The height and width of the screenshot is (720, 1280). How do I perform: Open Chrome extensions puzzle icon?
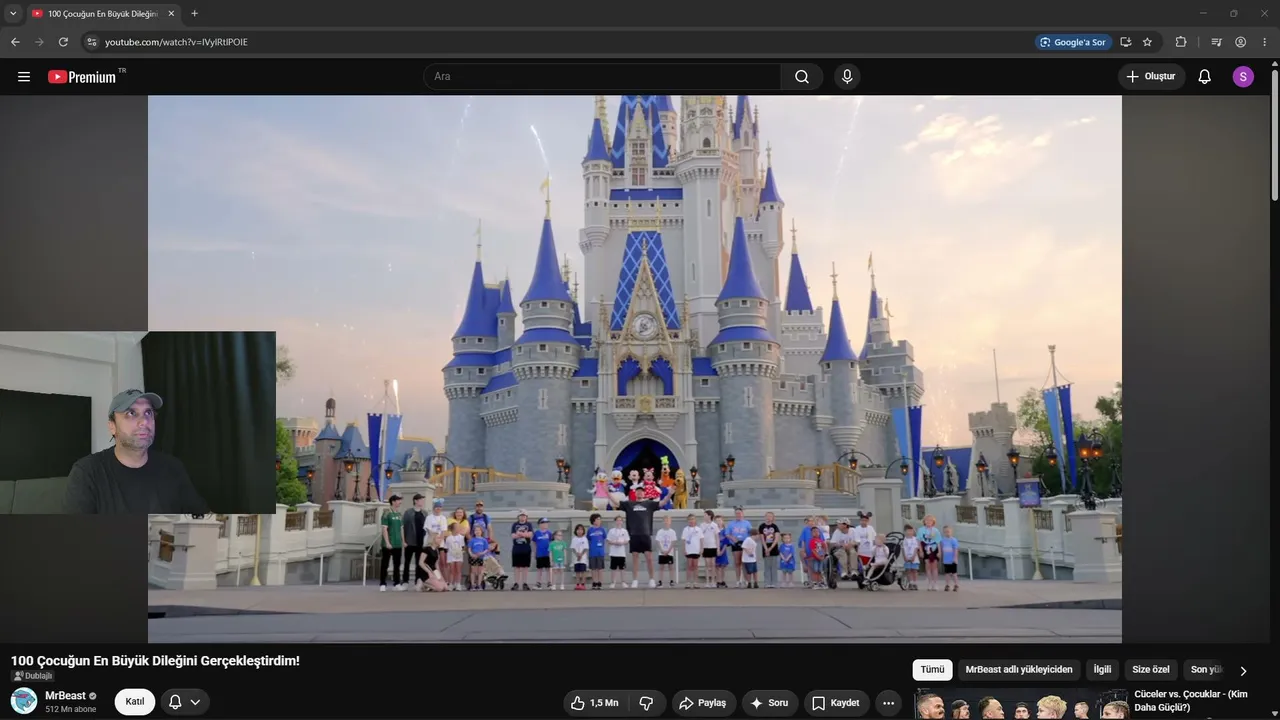pos(1181,42)
